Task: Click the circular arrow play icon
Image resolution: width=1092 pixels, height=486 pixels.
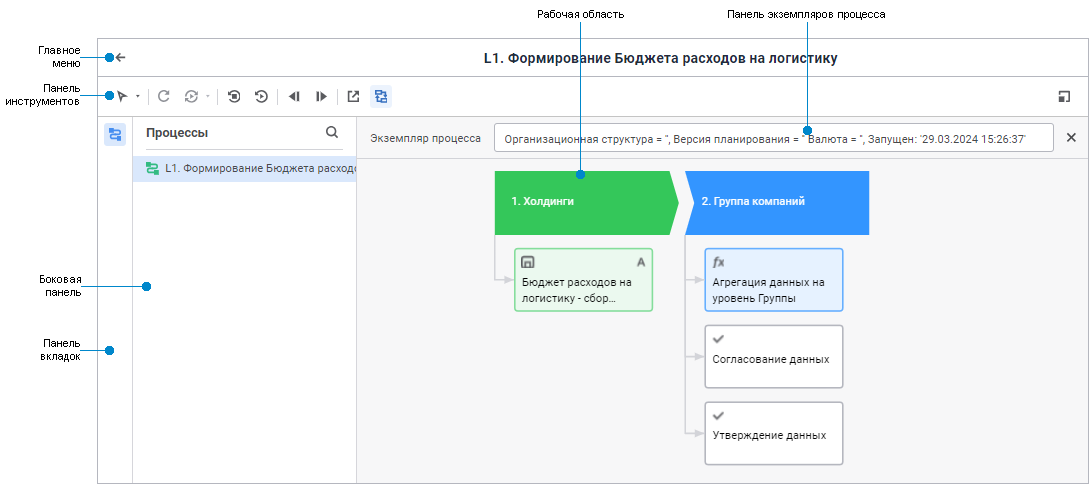Action: coord(261,97)
